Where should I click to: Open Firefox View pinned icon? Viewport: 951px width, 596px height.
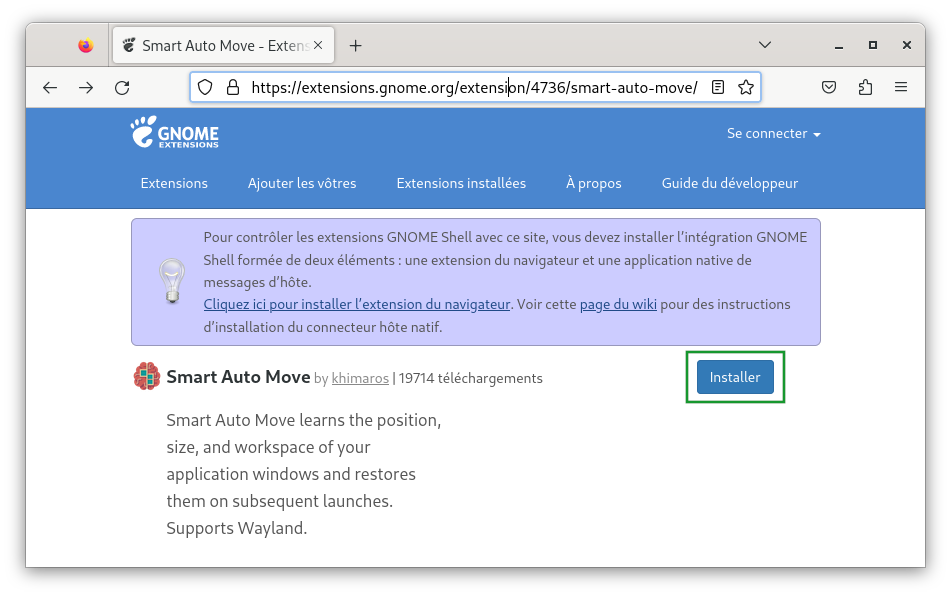[86, 45]
